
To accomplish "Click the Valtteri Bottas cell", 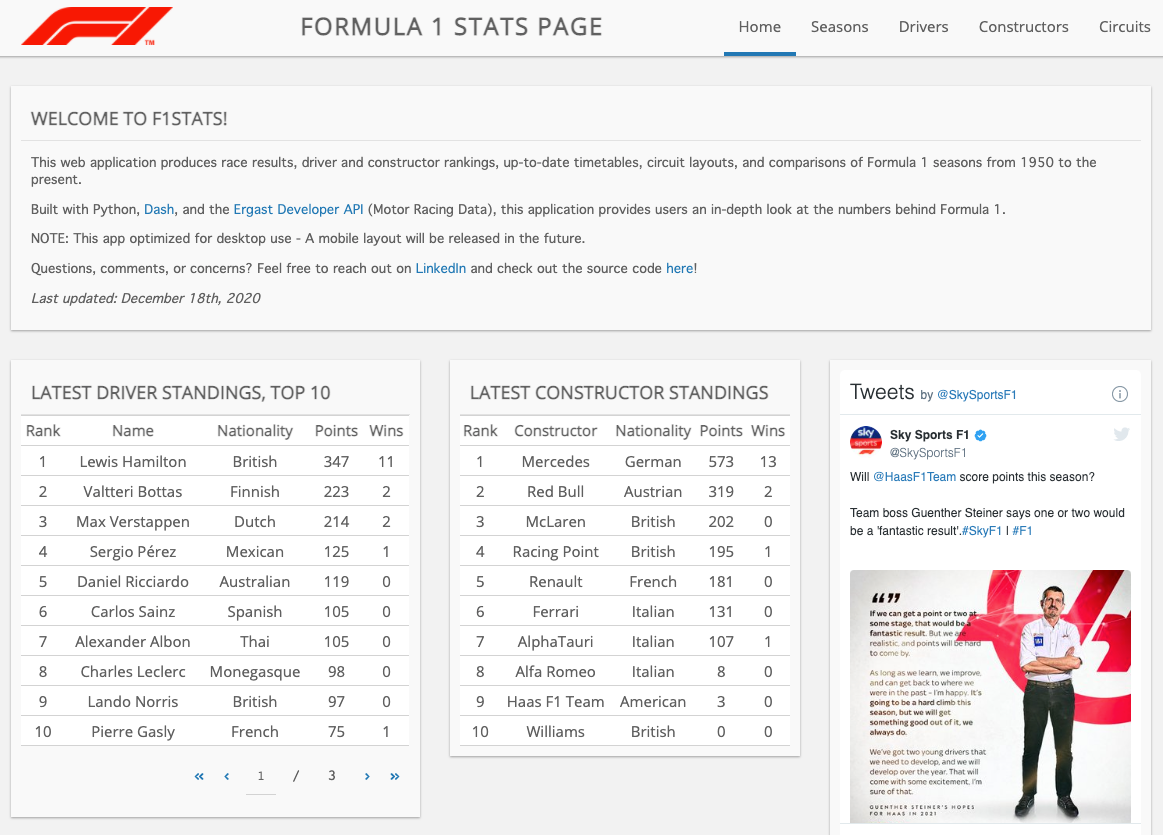I will pyautogui.click(x=133, y=492).
